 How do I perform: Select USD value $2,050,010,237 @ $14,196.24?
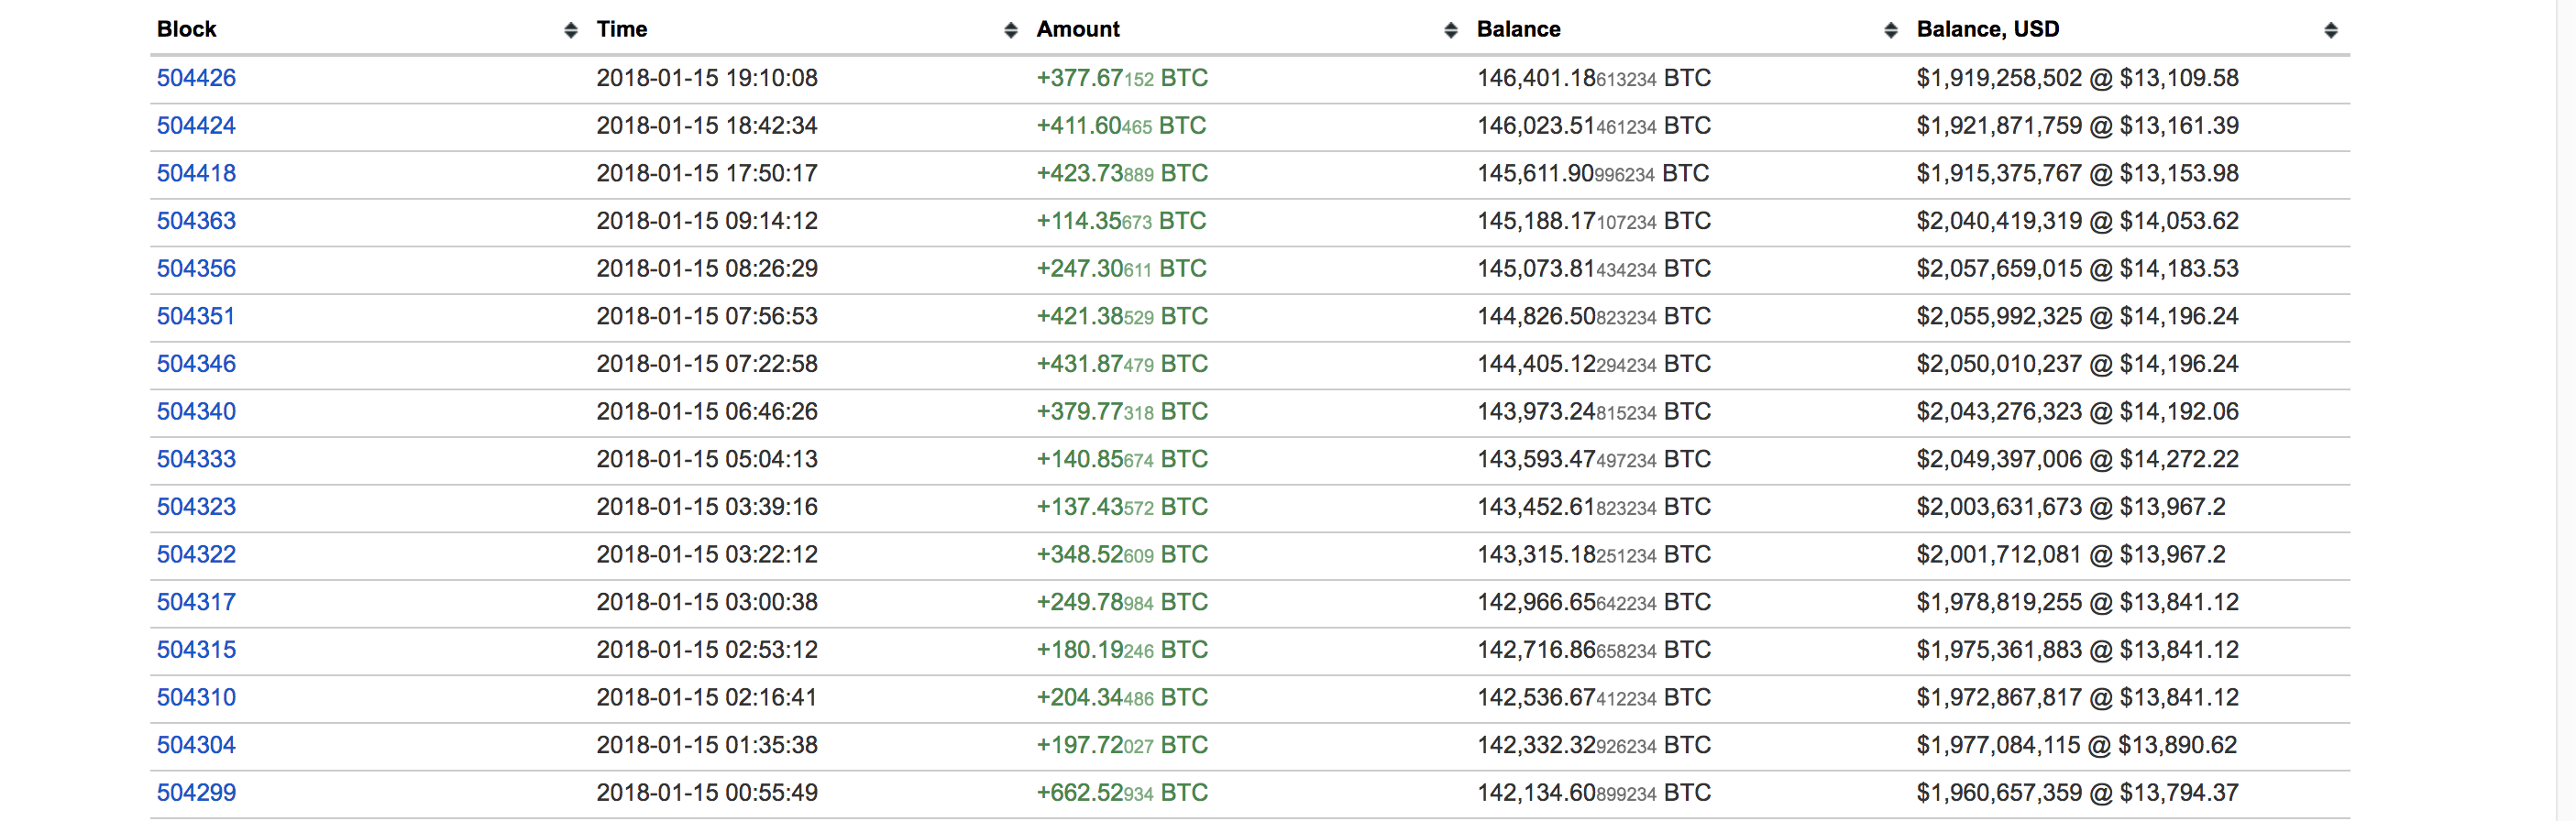pos(2077,364)
